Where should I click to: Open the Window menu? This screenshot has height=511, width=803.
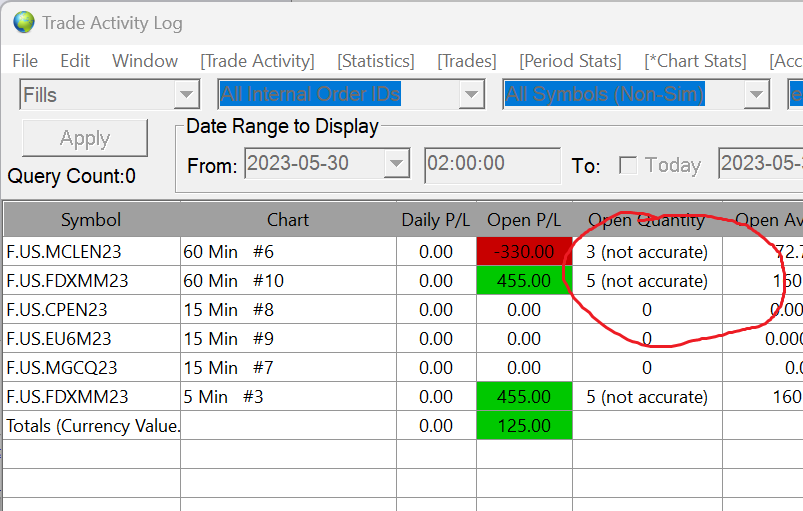[x=145, y=61]
